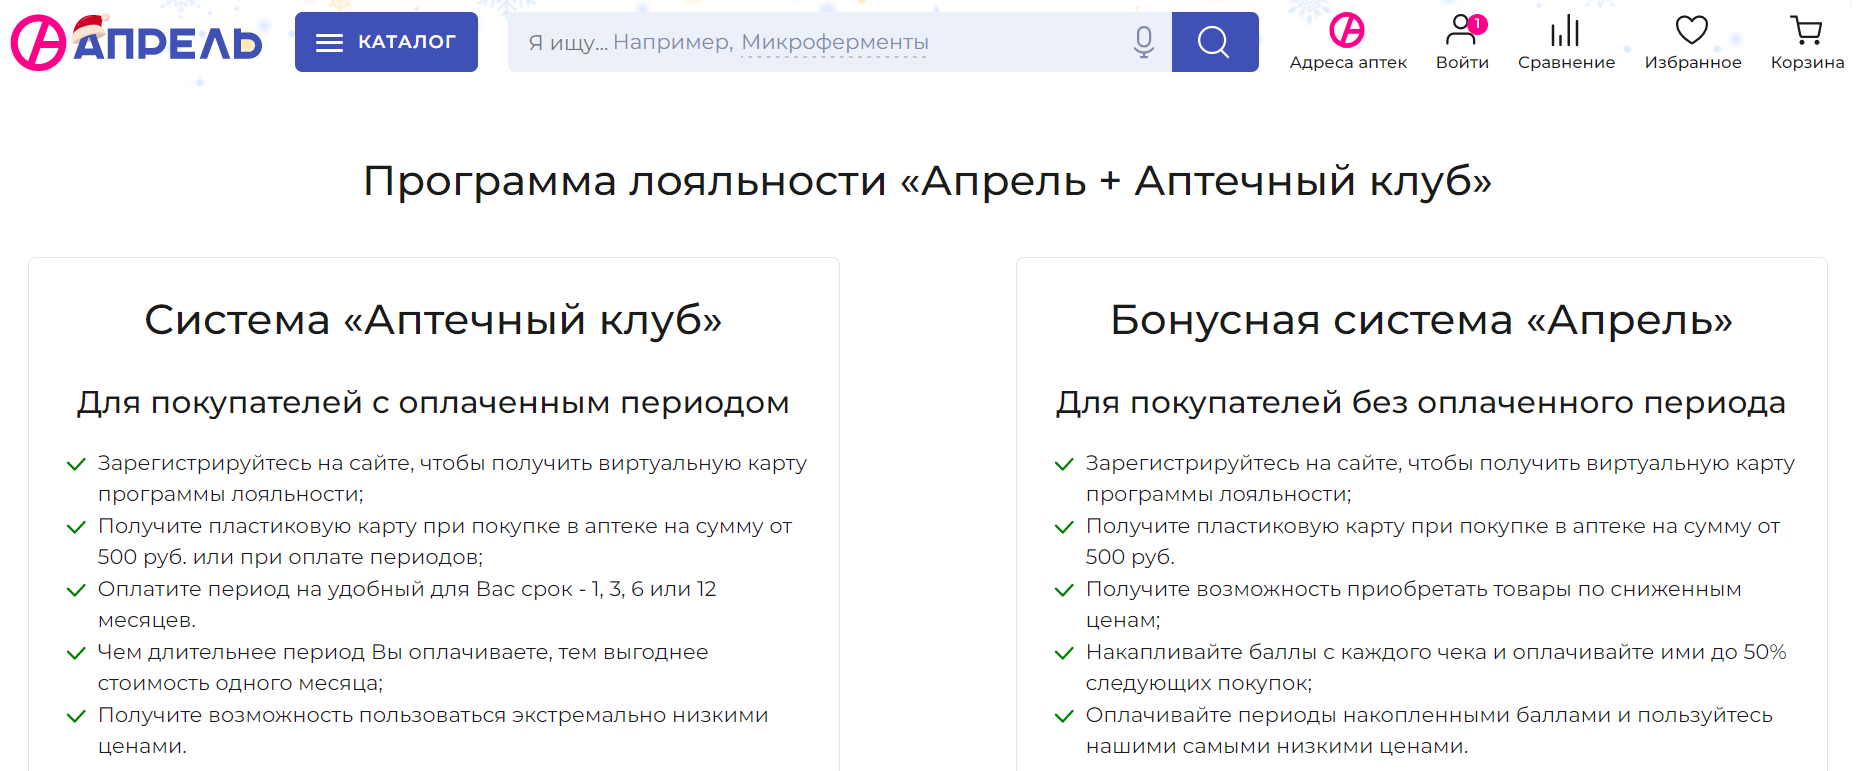Click the heading 'Бонусная система «Апрель»'
Viewport: 1856px width, 771px height.
[x=1421, y=320]
